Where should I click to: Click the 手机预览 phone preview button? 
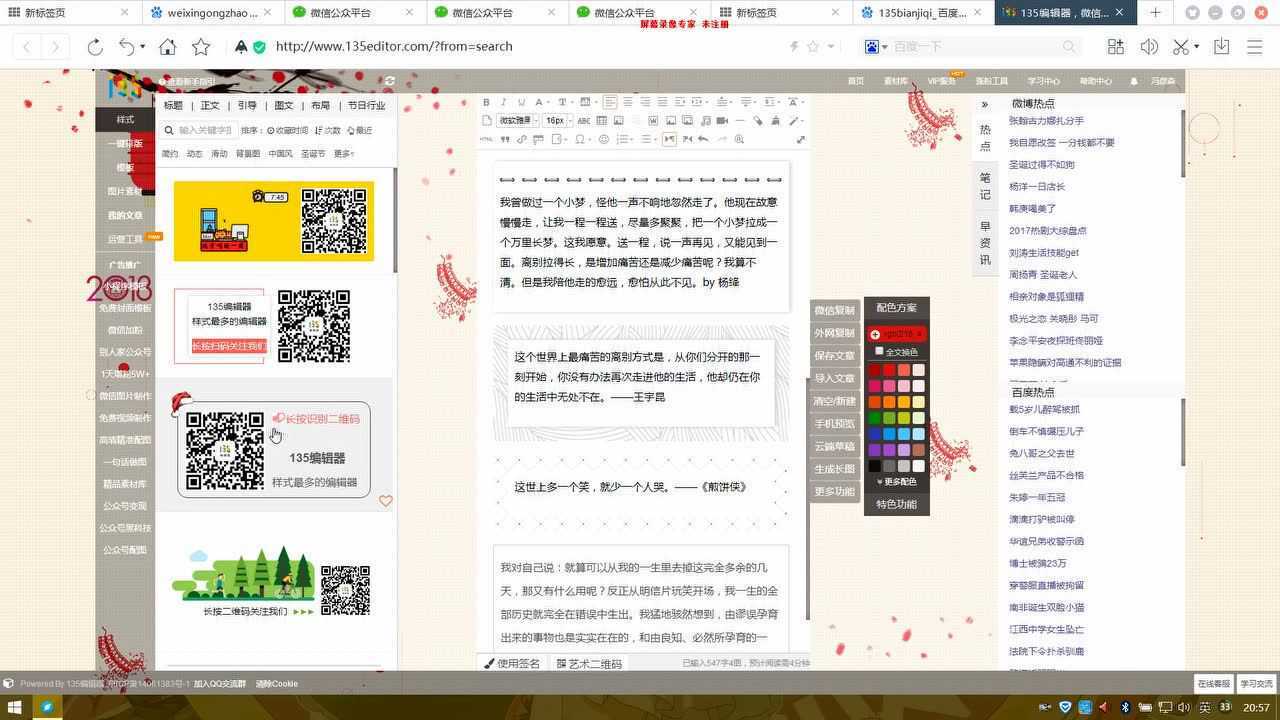coord(835,425)
